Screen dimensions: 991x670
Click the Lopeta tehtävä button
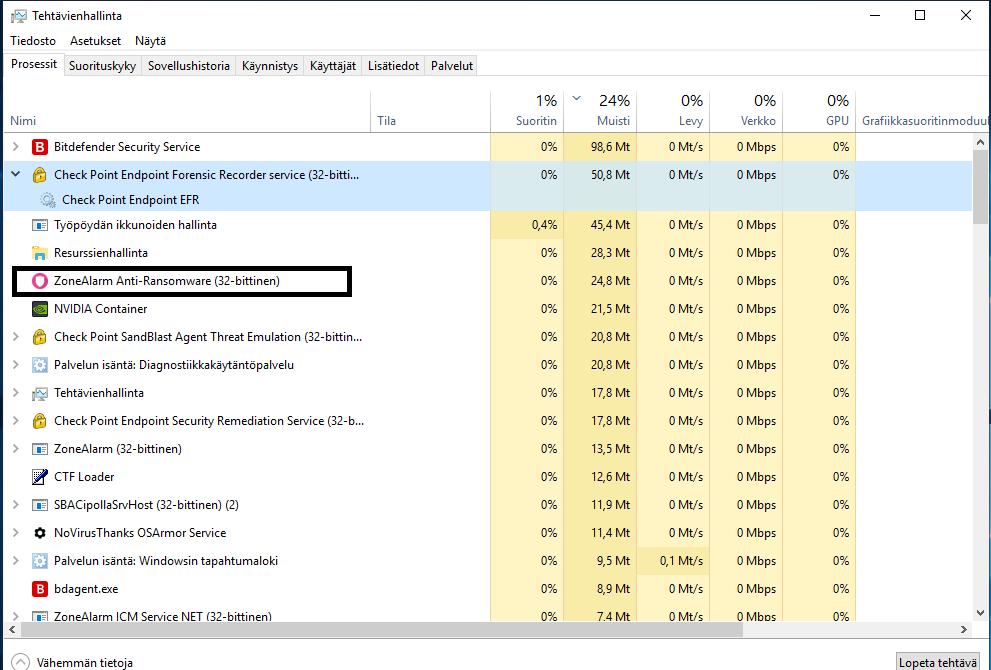[x=938, y=662]
